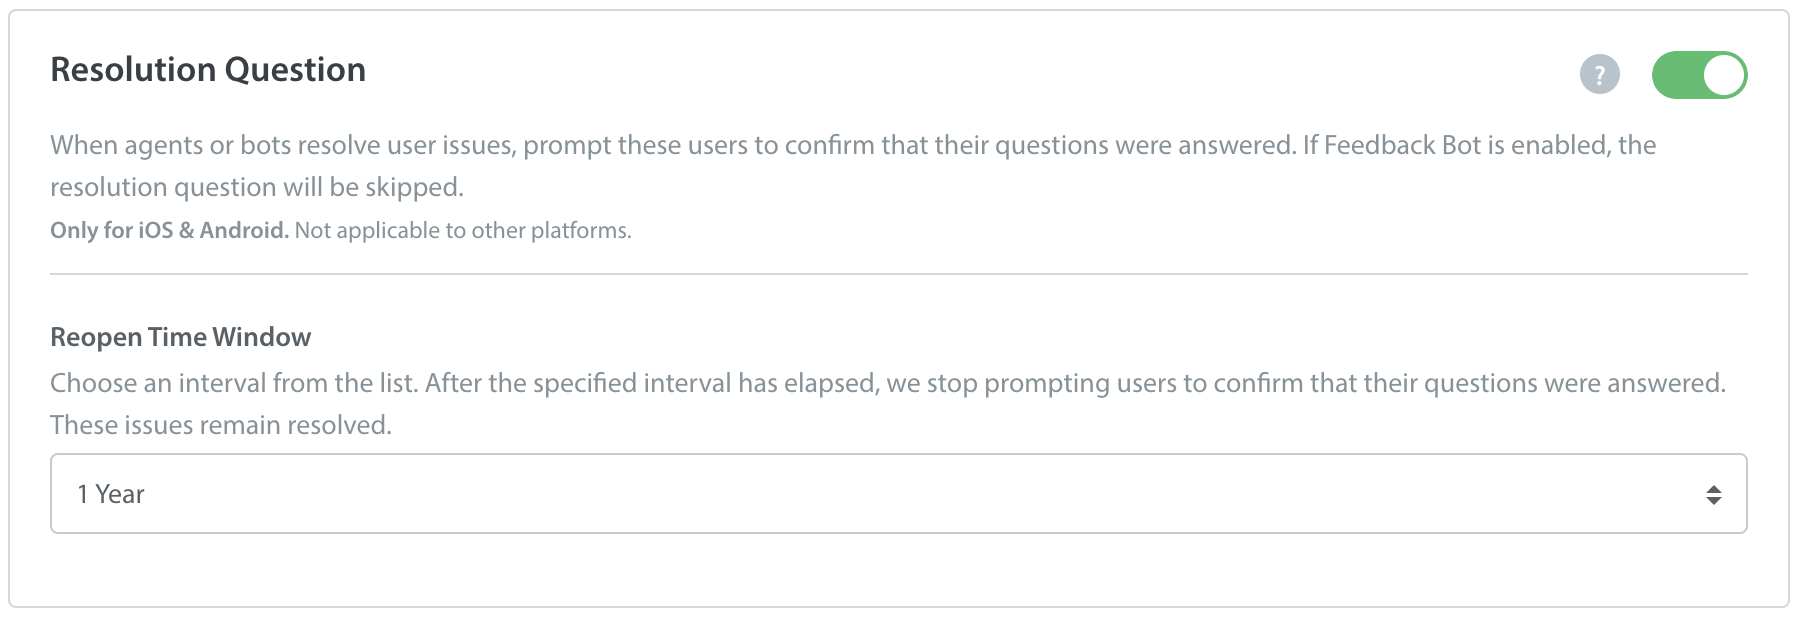Select the "1 Year" value in the dropdown
1798x618 pixels.
(111, 494)
